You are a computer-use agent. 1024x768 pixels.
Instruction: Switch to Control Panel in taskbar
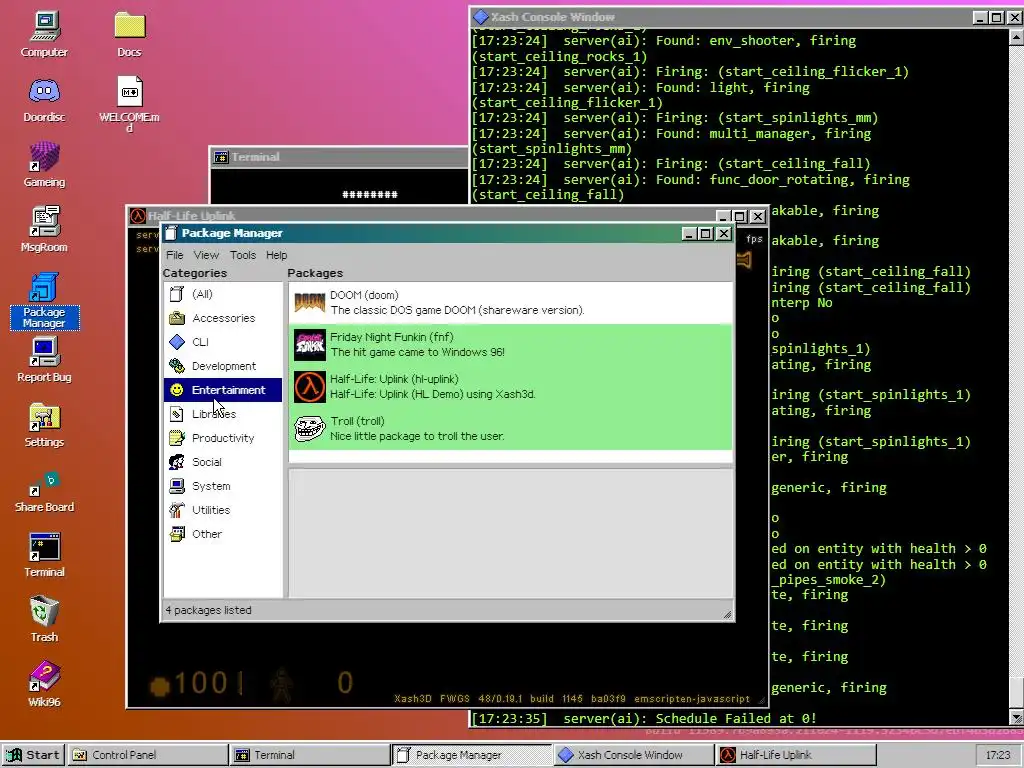(x=148, y=755)
